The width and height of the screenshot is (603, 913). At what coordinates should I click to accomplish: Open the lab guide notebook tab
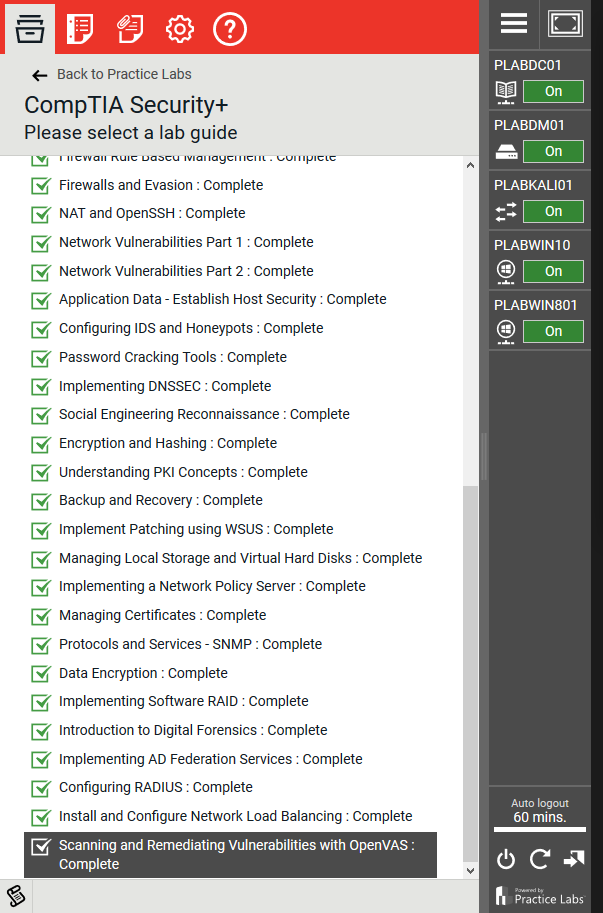[x=80, y=28]
